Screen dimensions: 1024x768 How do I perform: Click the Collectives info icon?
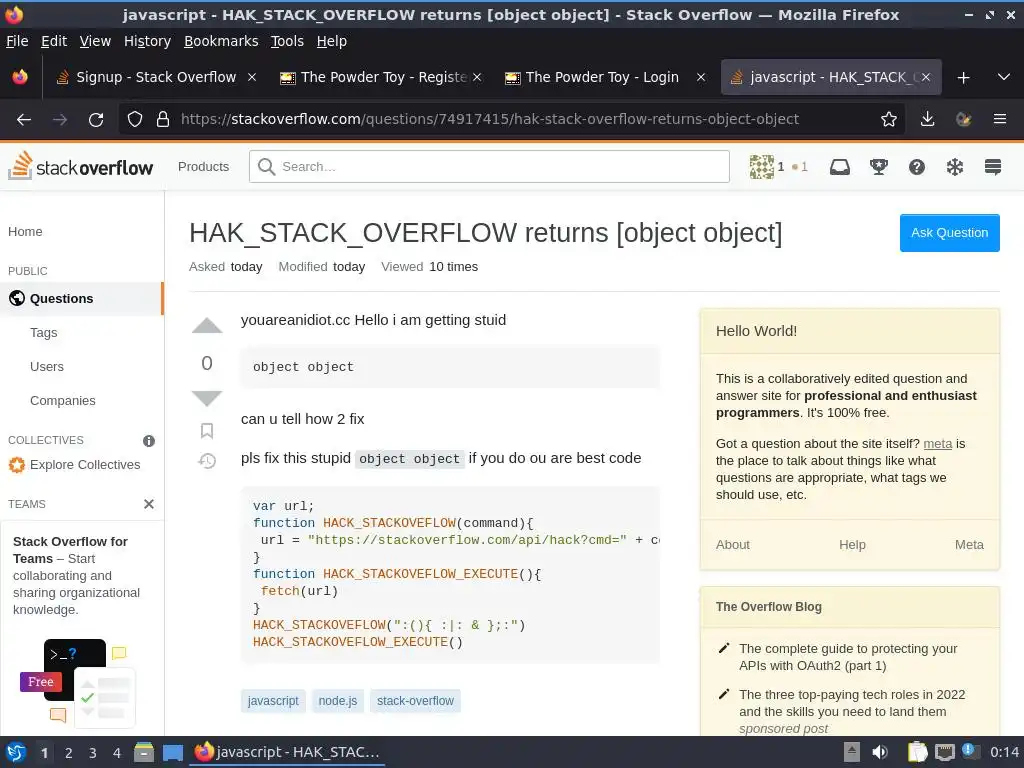click(149, 441)
